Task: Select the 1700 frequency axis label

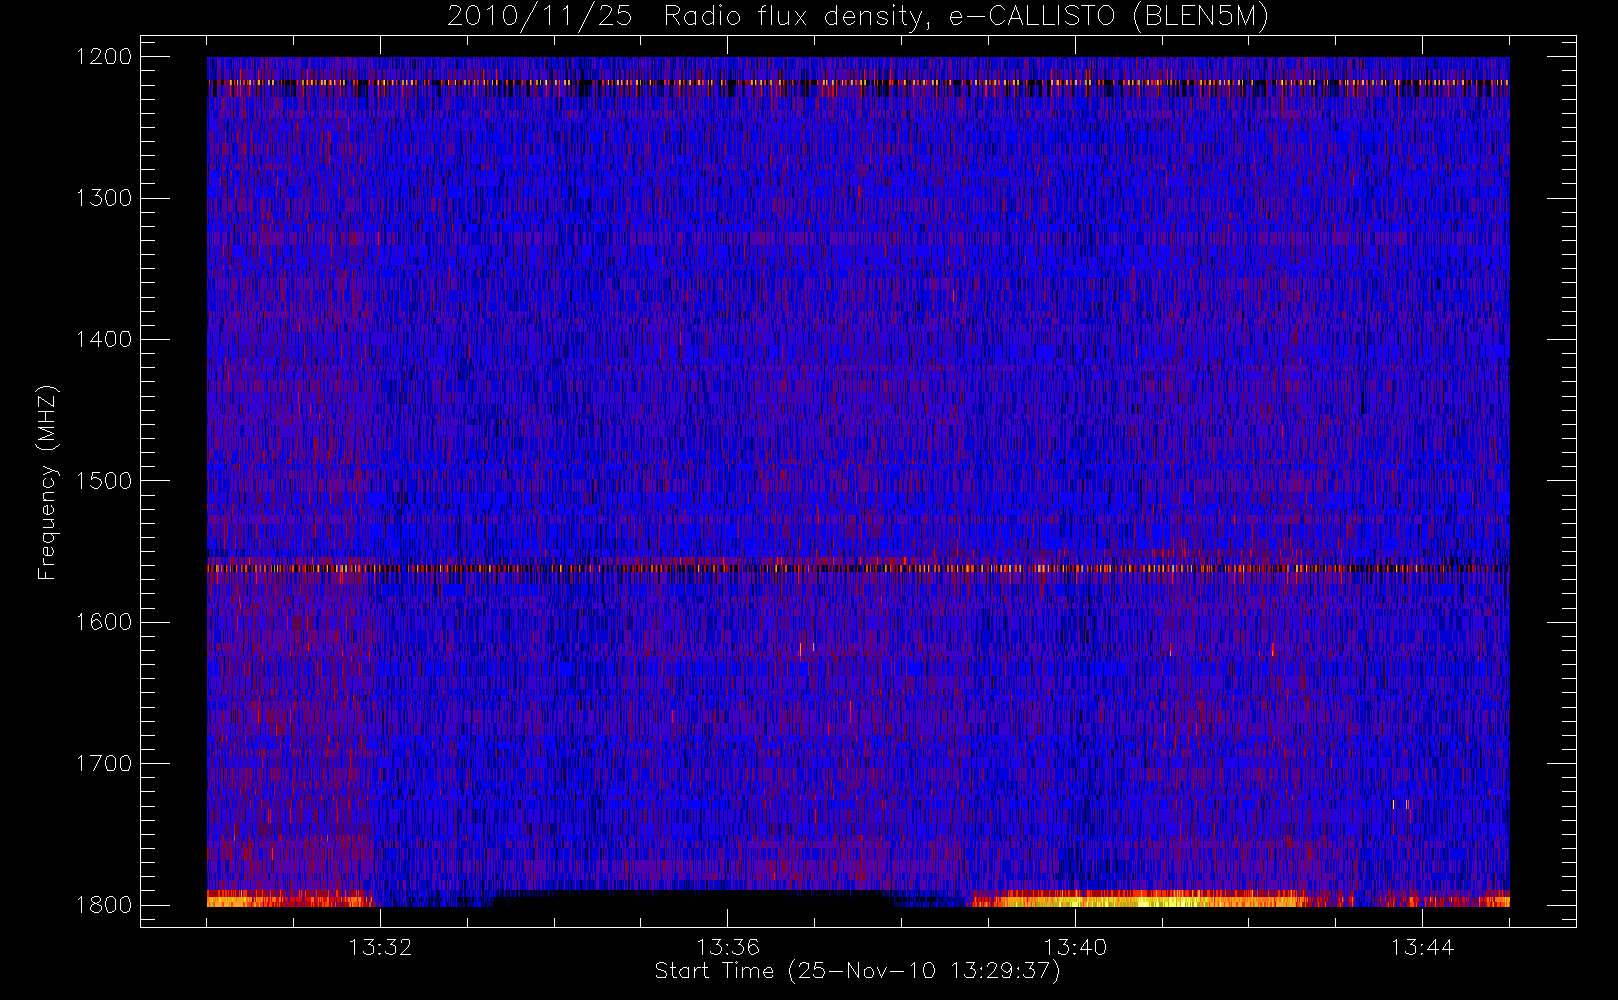Action: (x=104, y=763)
